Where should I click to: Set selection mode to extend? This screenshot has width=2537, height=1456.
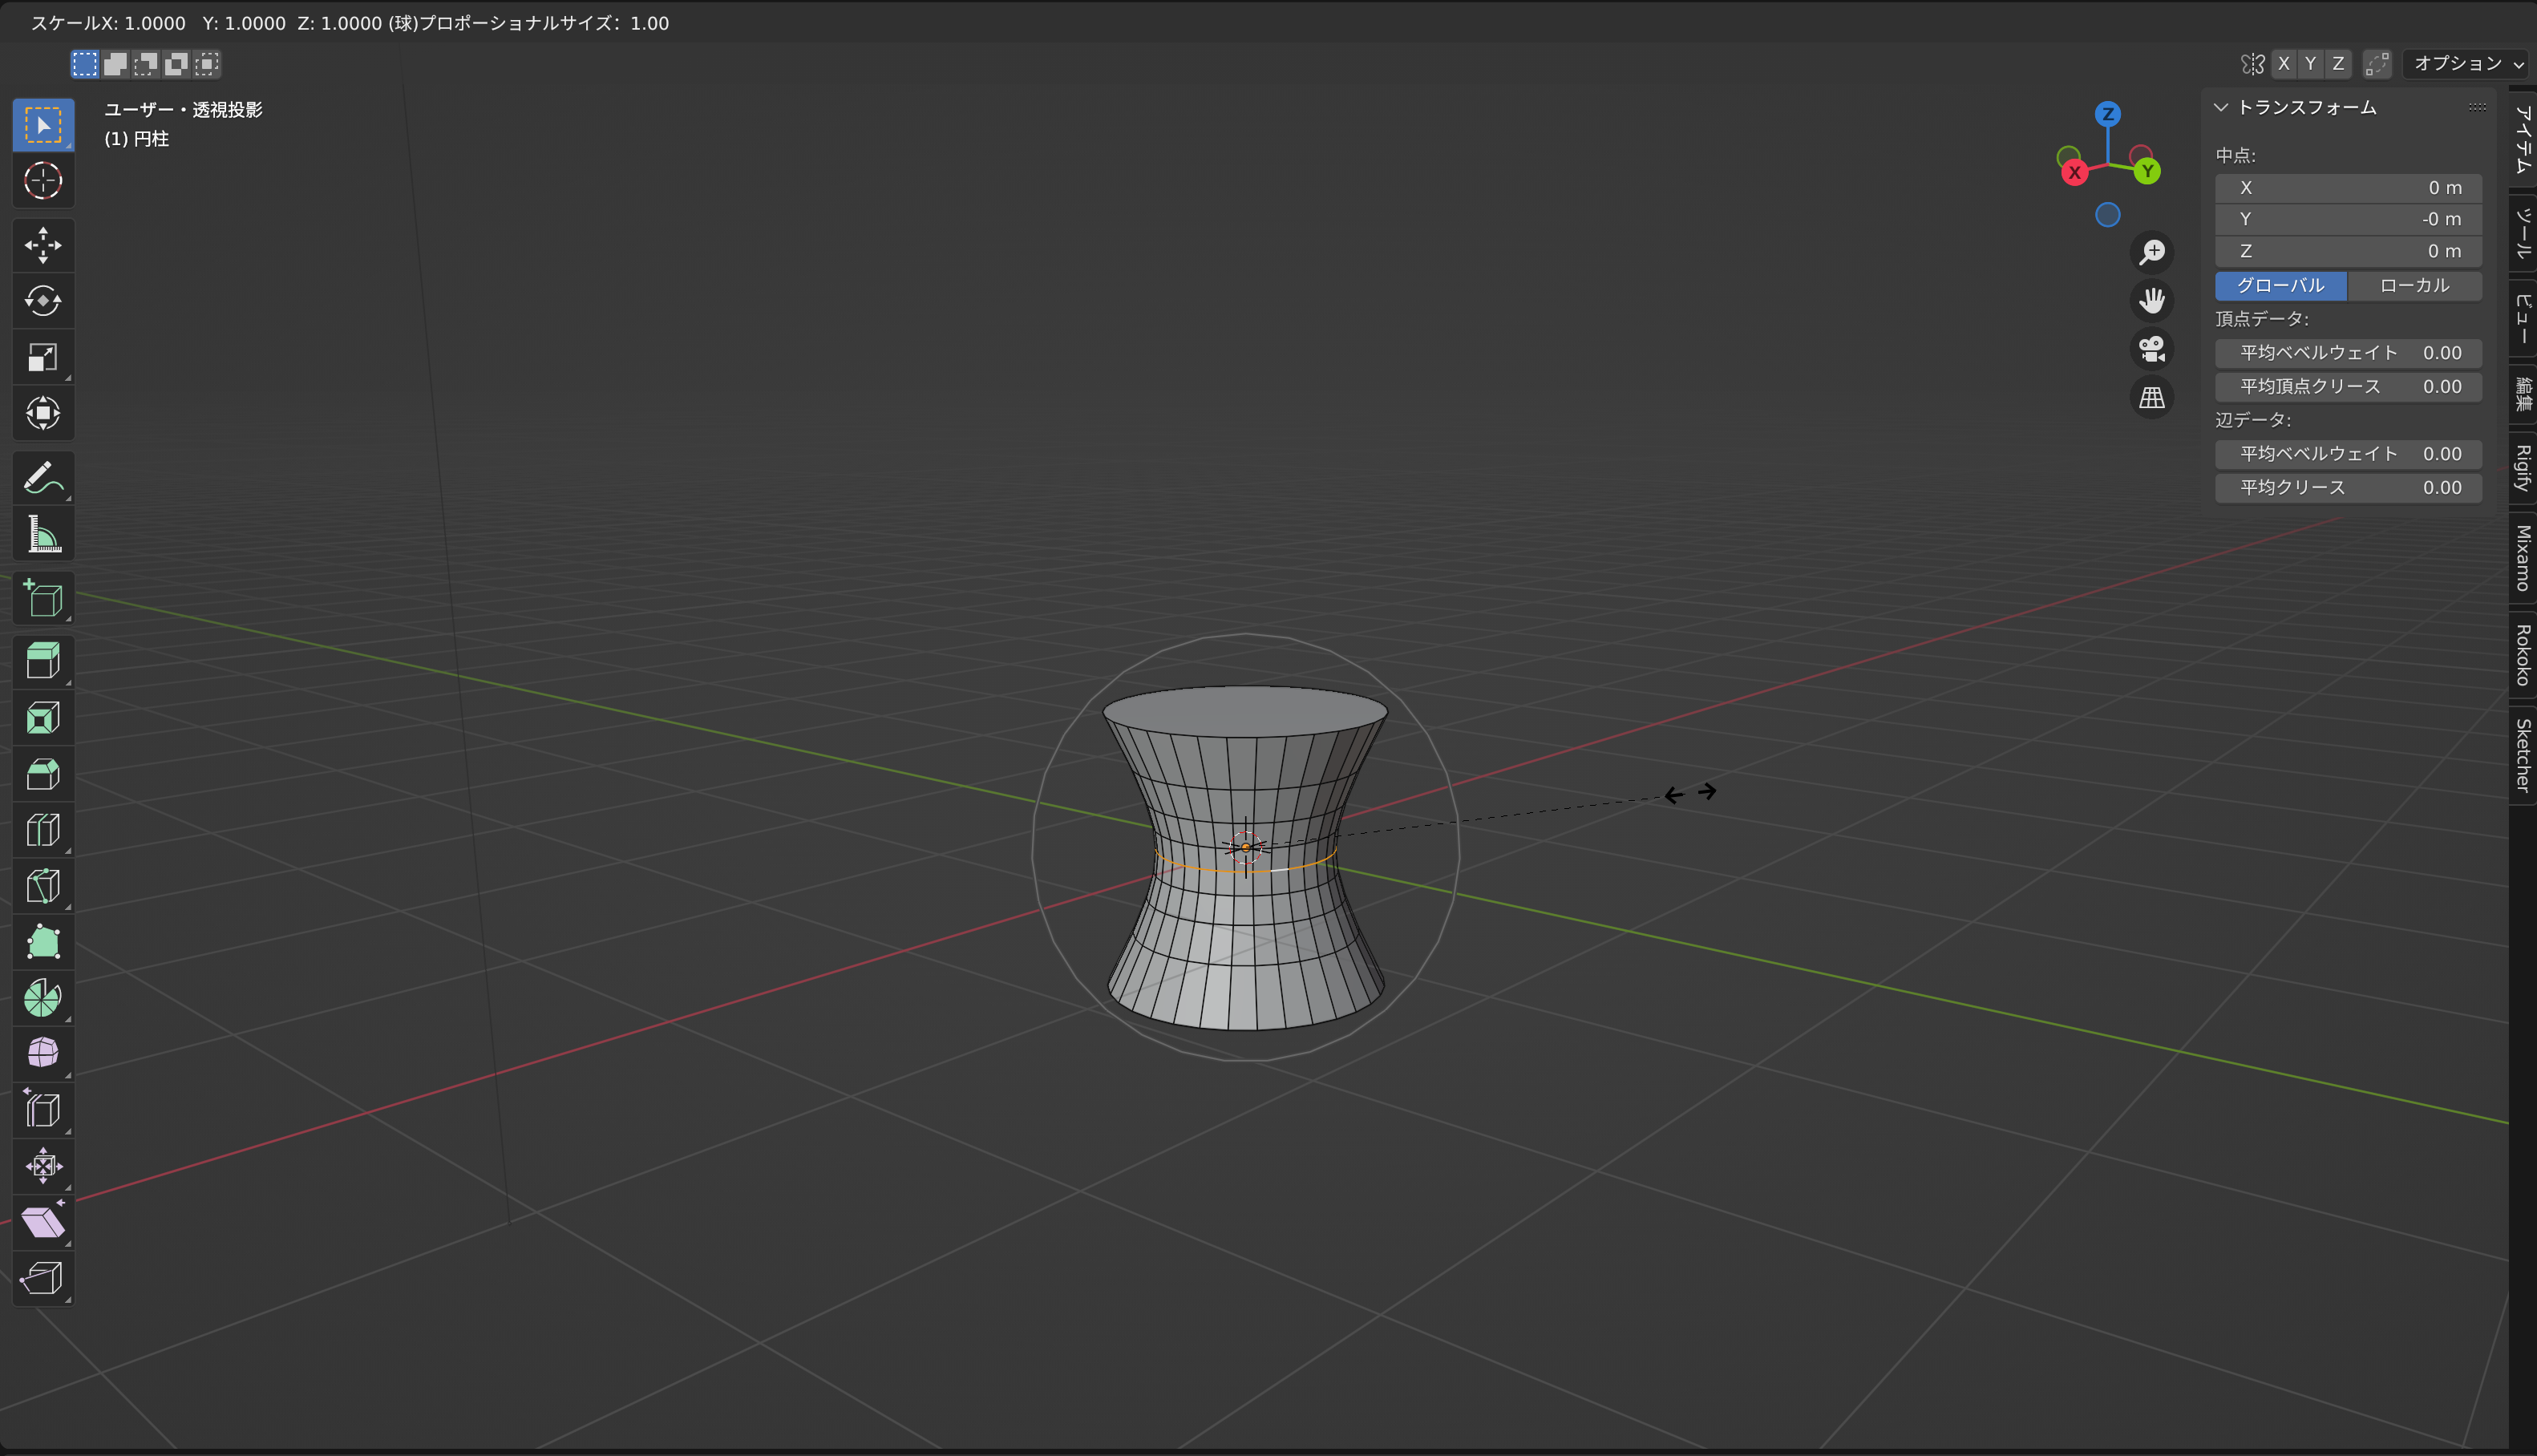[115, 64]
